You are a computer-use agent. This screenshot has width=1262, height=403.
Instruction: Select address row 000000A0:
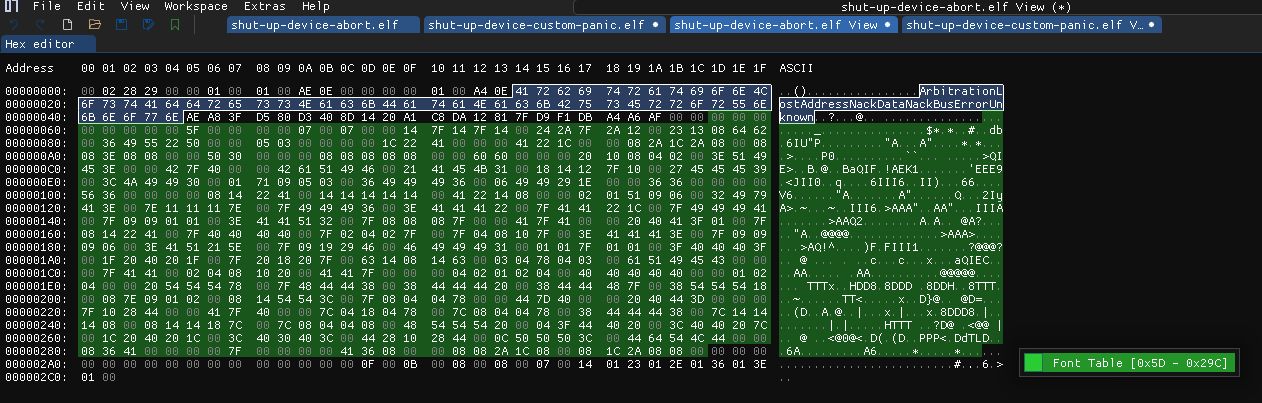click(x=38, y=156)
